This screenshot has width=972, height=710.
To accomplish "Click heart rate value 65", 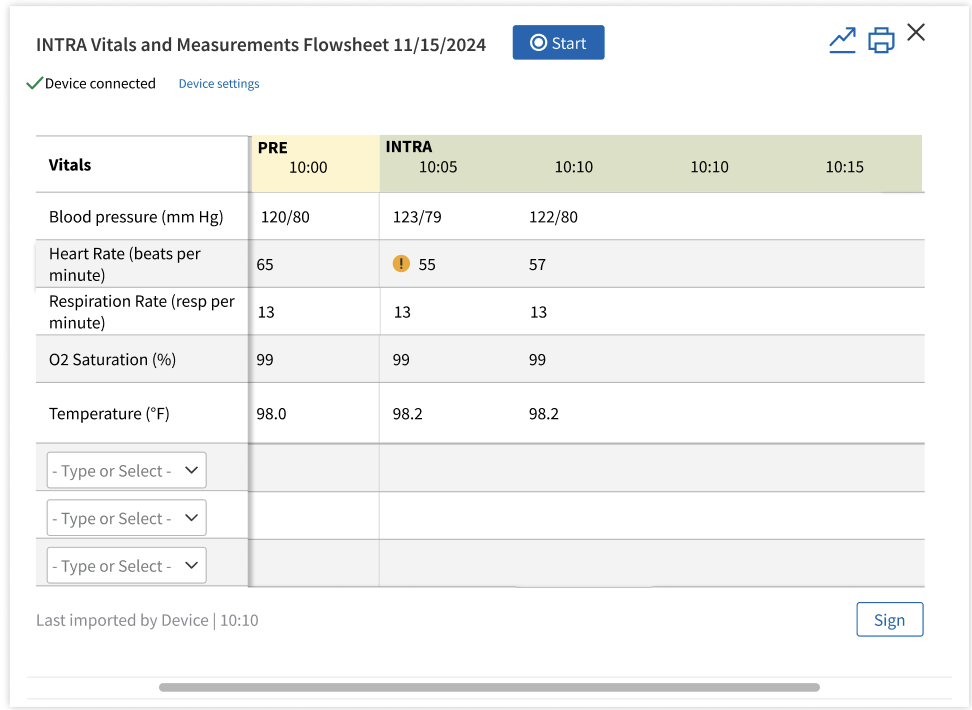I will (265, 265).
